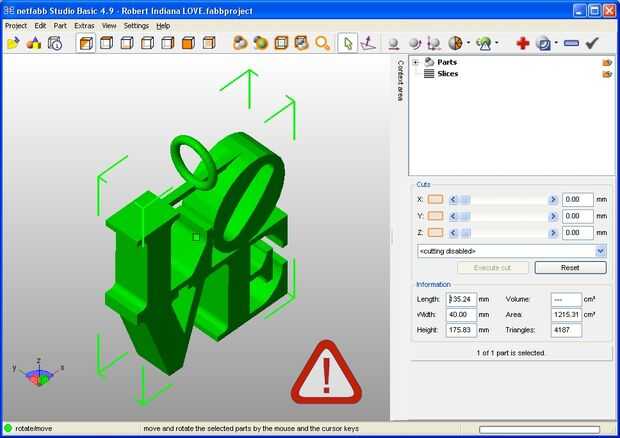This screenshot has width=620, height=438.
Task: Click the sliced sphere cut icon
Action: click(456, 43)
